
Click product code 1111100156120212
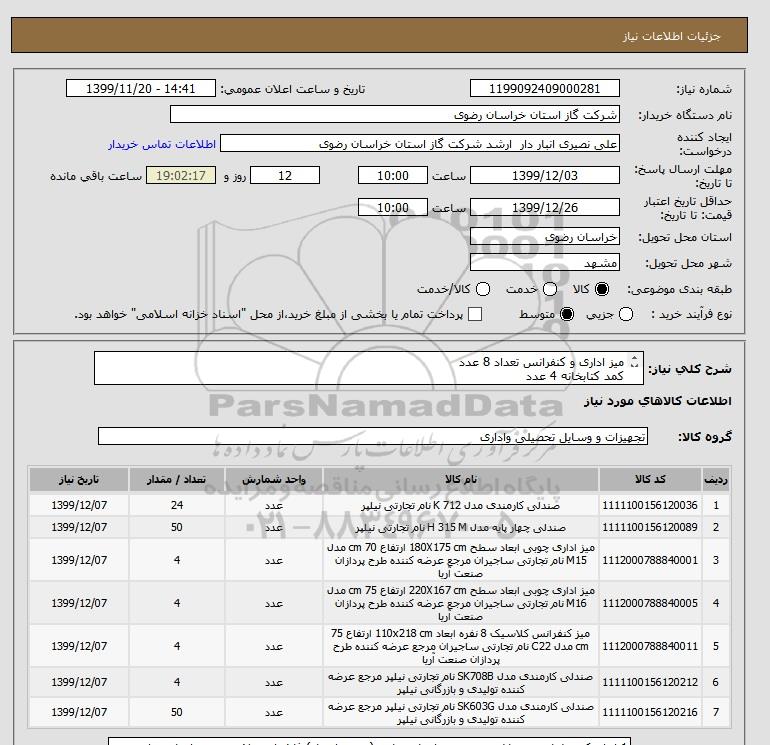(x=650, y=682)
